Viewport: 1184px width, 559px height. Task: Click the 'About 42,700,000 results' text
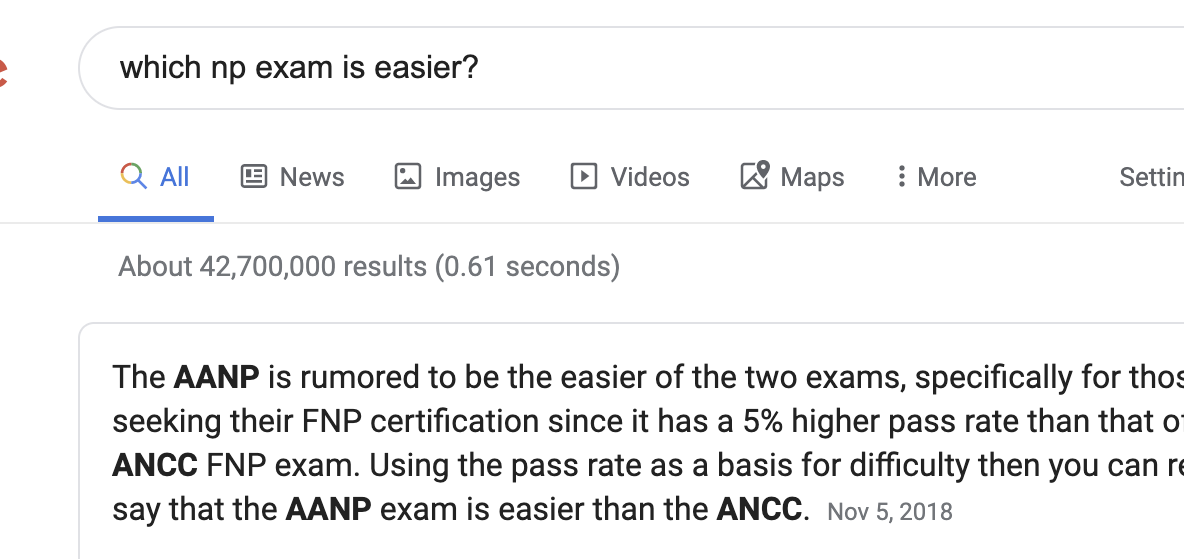369,266
